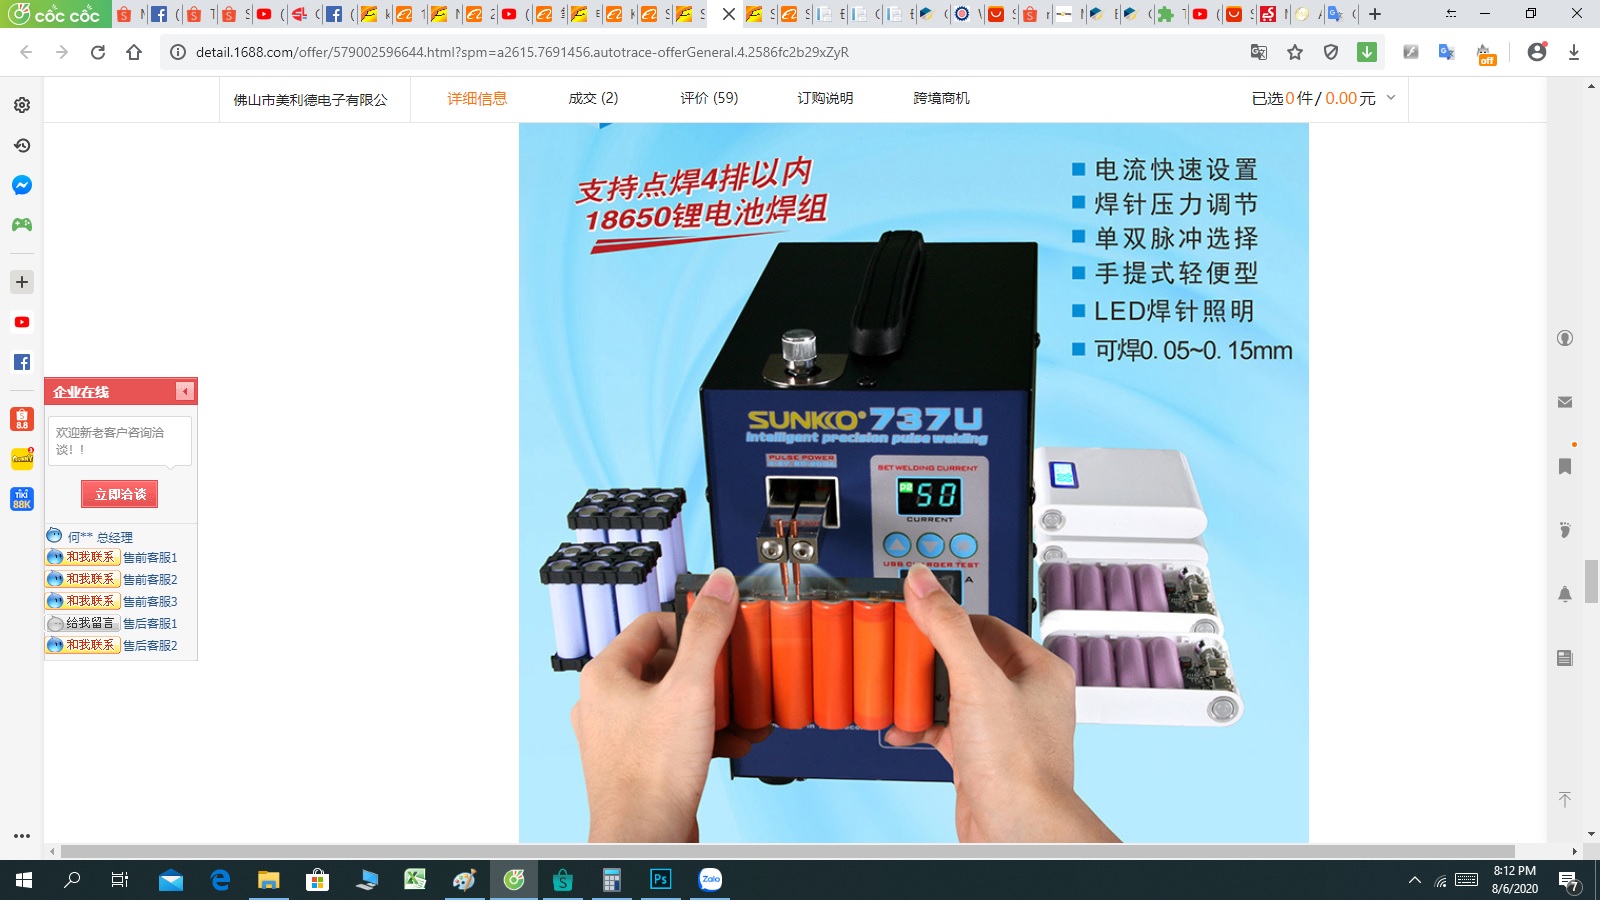Open Facebook from the browser sidebar

click(x=22, y=362)
